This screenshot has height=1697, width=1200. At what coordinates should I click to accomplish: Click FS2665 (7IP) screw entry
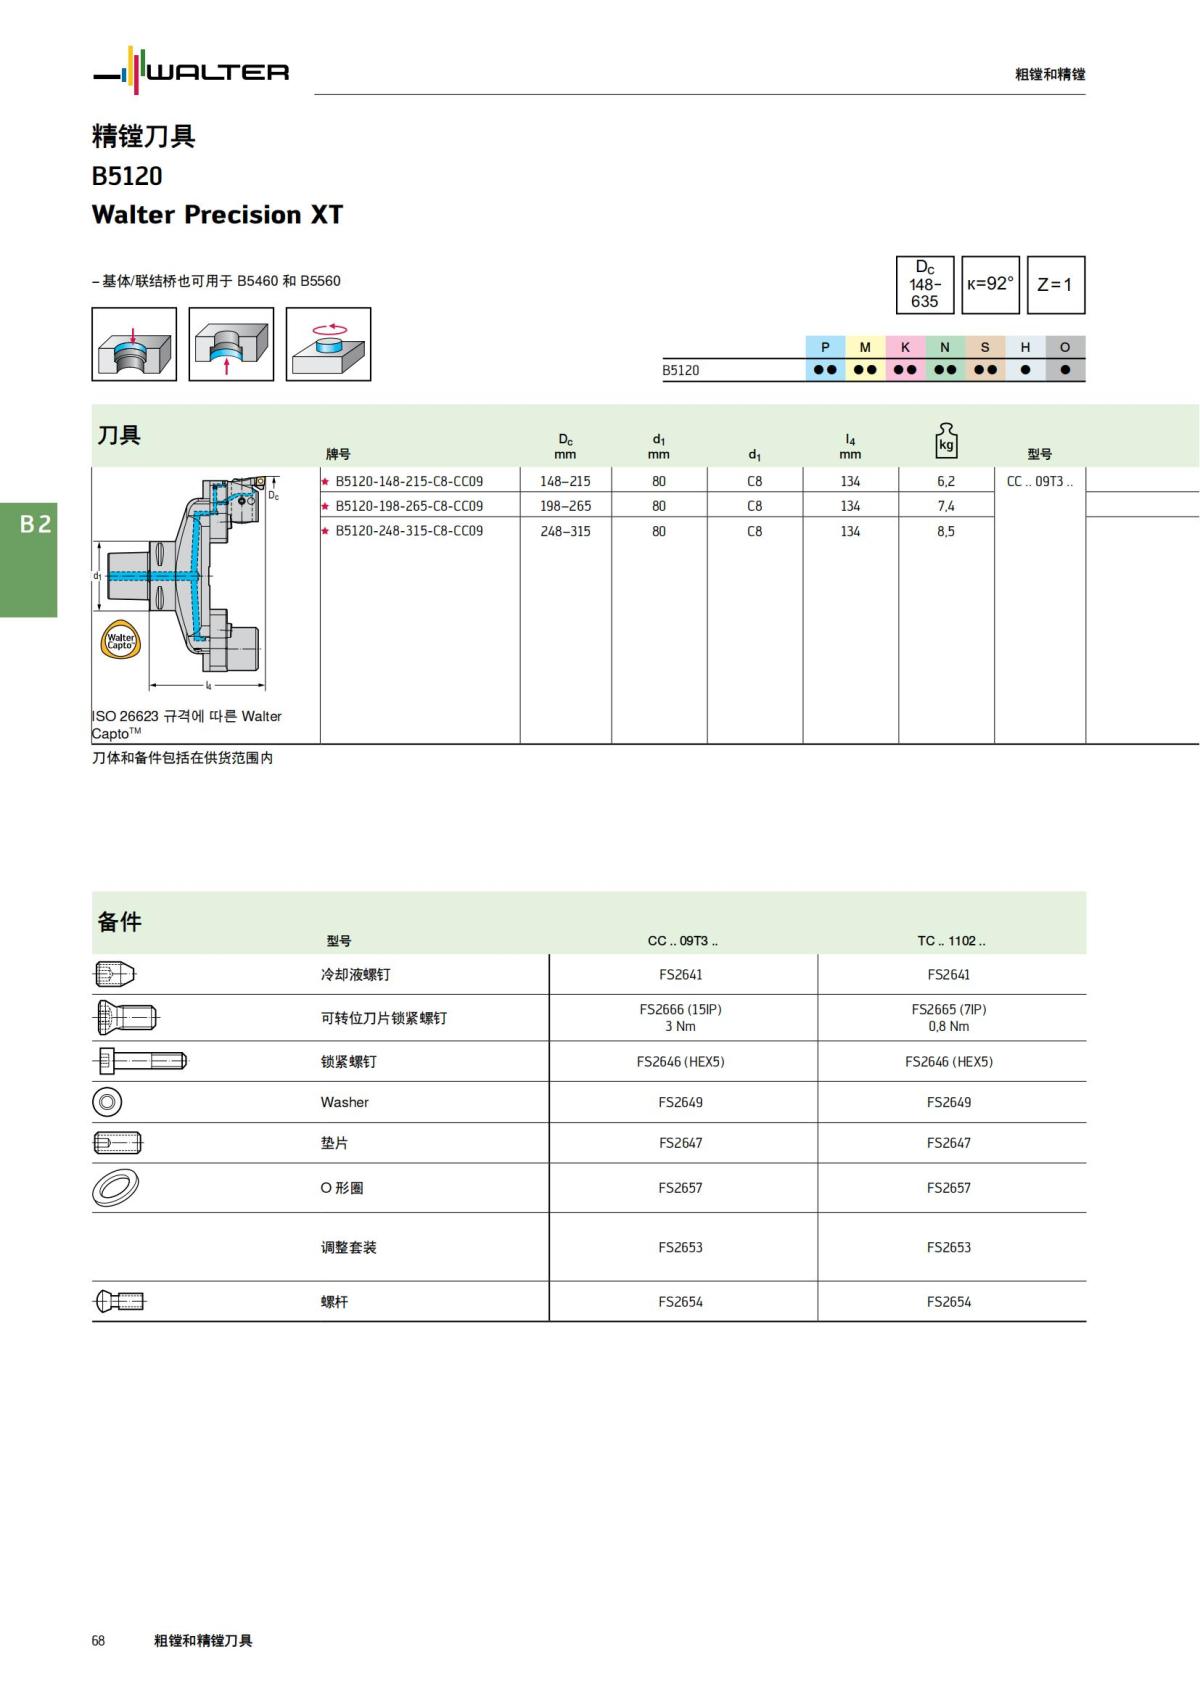(x=949, y=1010)
